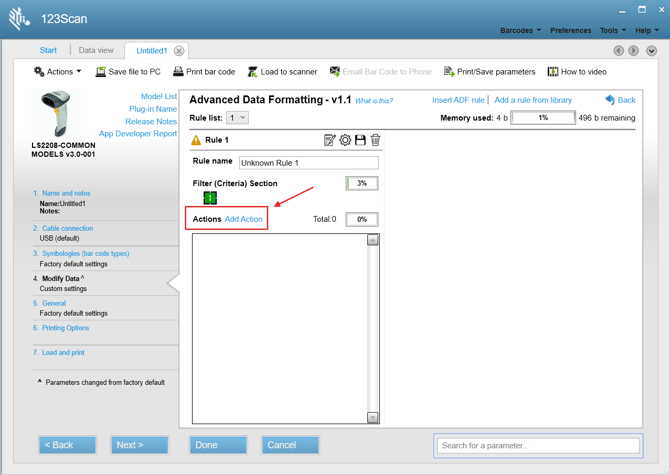Open the Tools menu

(612, 30)
